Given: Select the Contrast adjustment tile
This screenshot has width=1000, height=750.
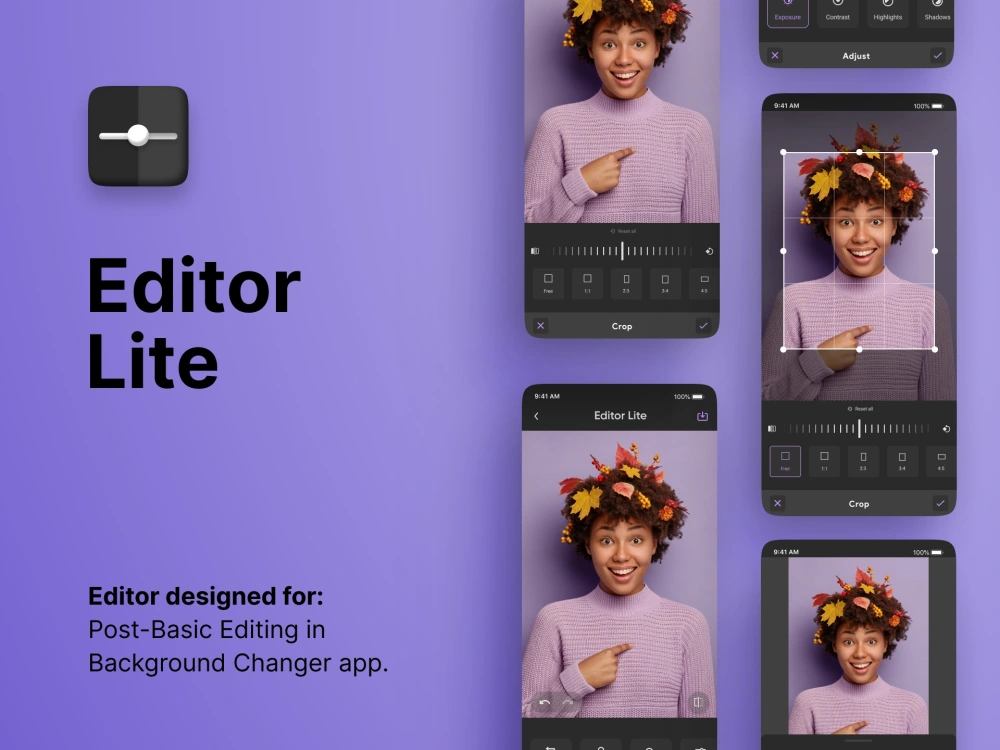Looking at the screenshot, I should [837, 13].
